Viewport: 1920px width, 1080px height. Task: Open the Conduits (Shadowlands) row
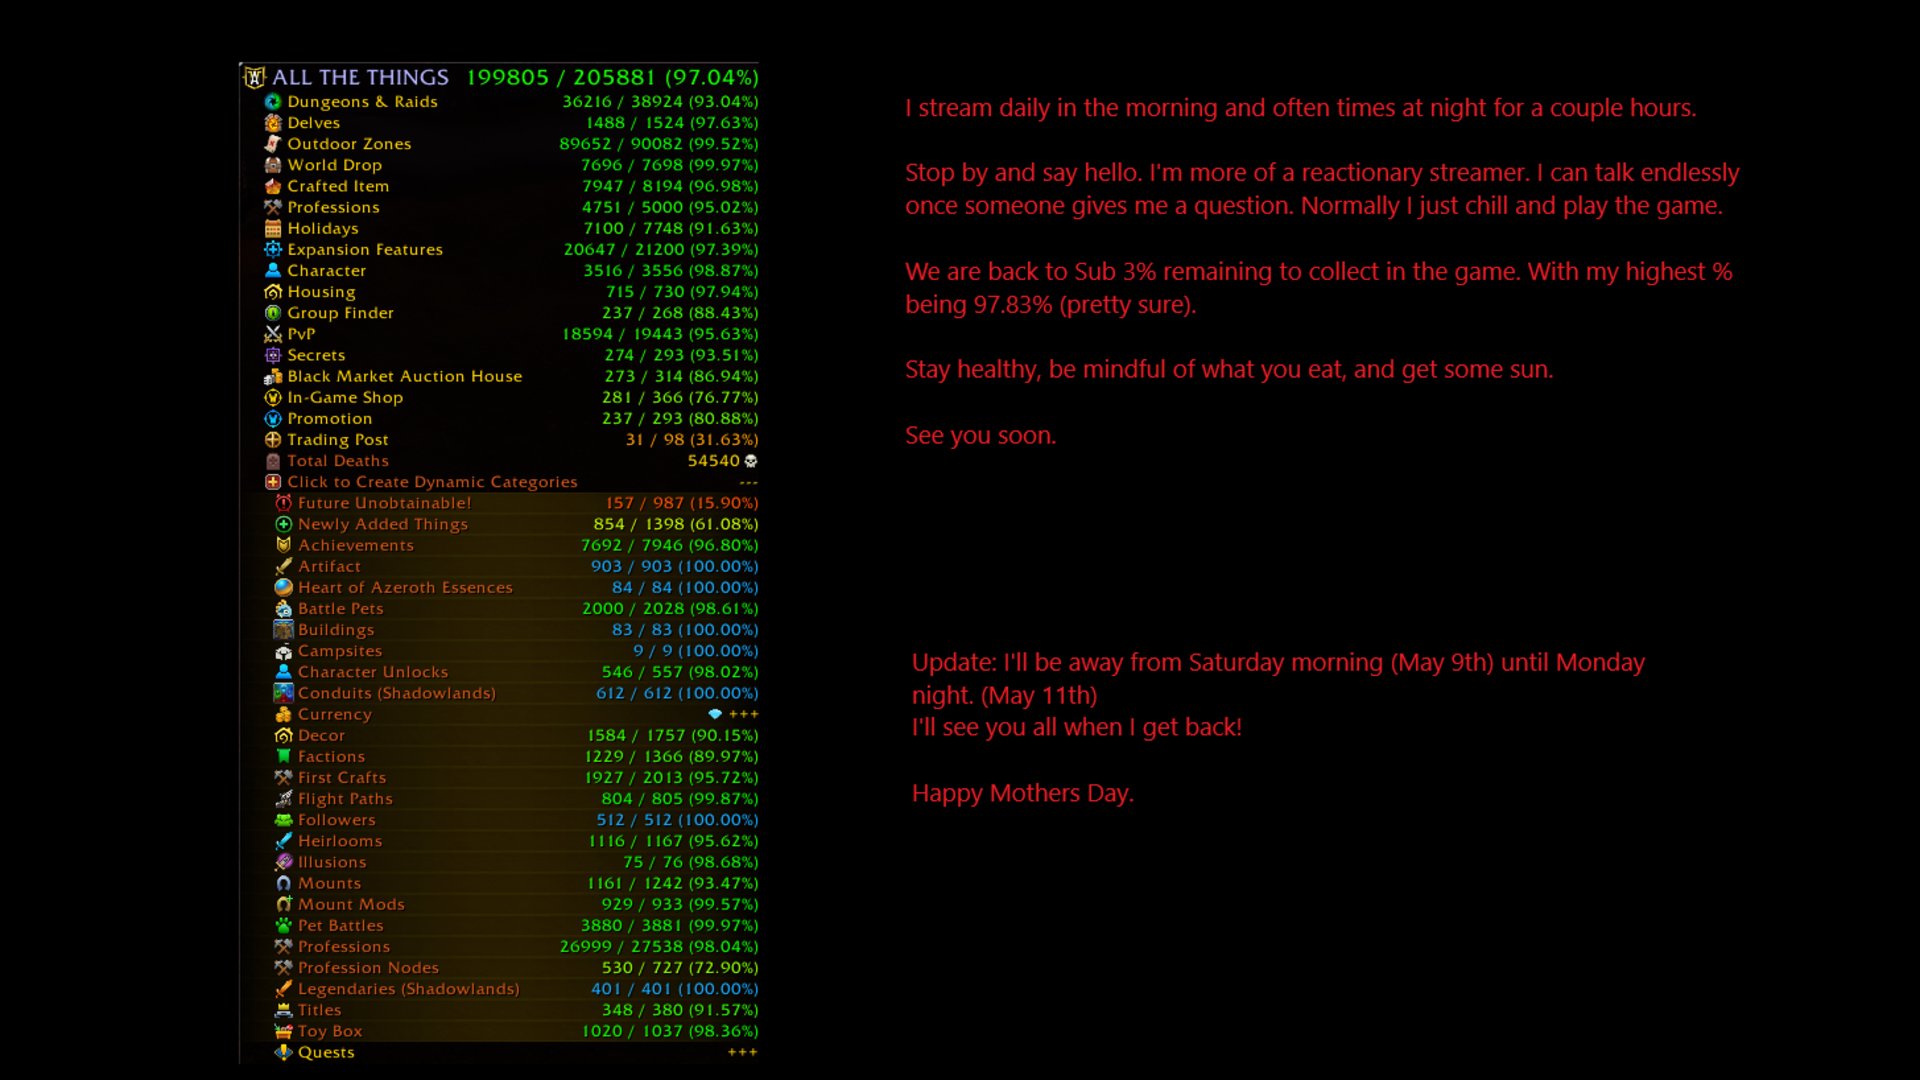click(515, 693)
